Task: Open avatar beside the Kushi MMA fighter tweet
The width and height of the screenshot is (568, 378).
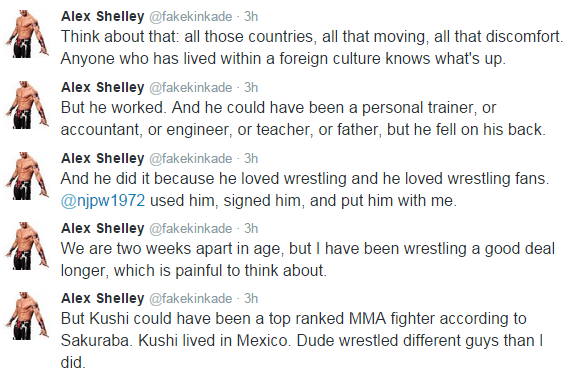Action: click(27, 316)
